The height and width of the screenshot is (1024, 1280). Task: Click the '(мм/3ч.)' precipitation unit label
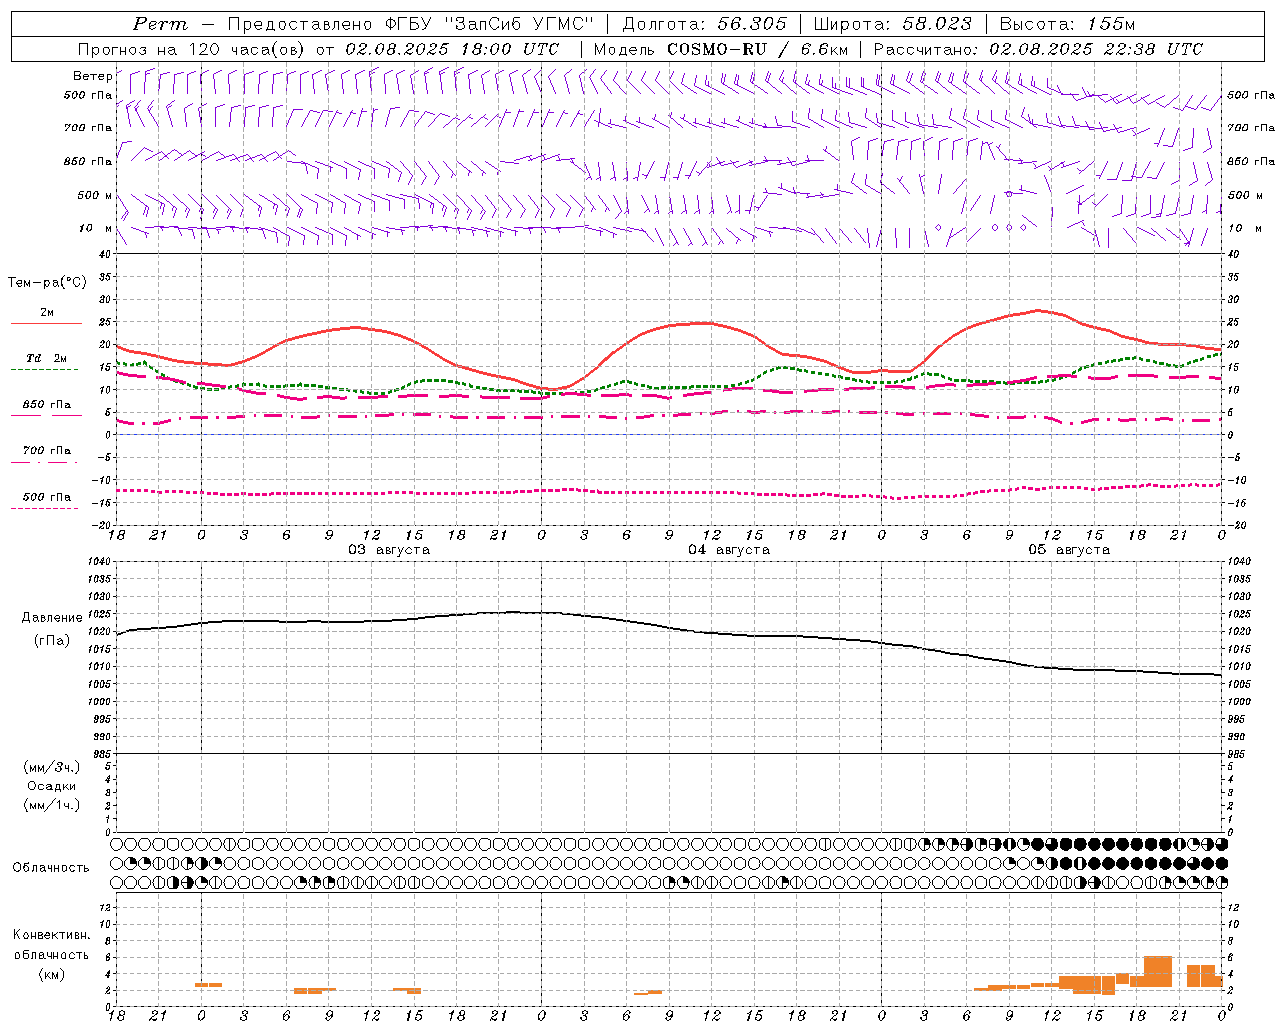tap(52, 767)
